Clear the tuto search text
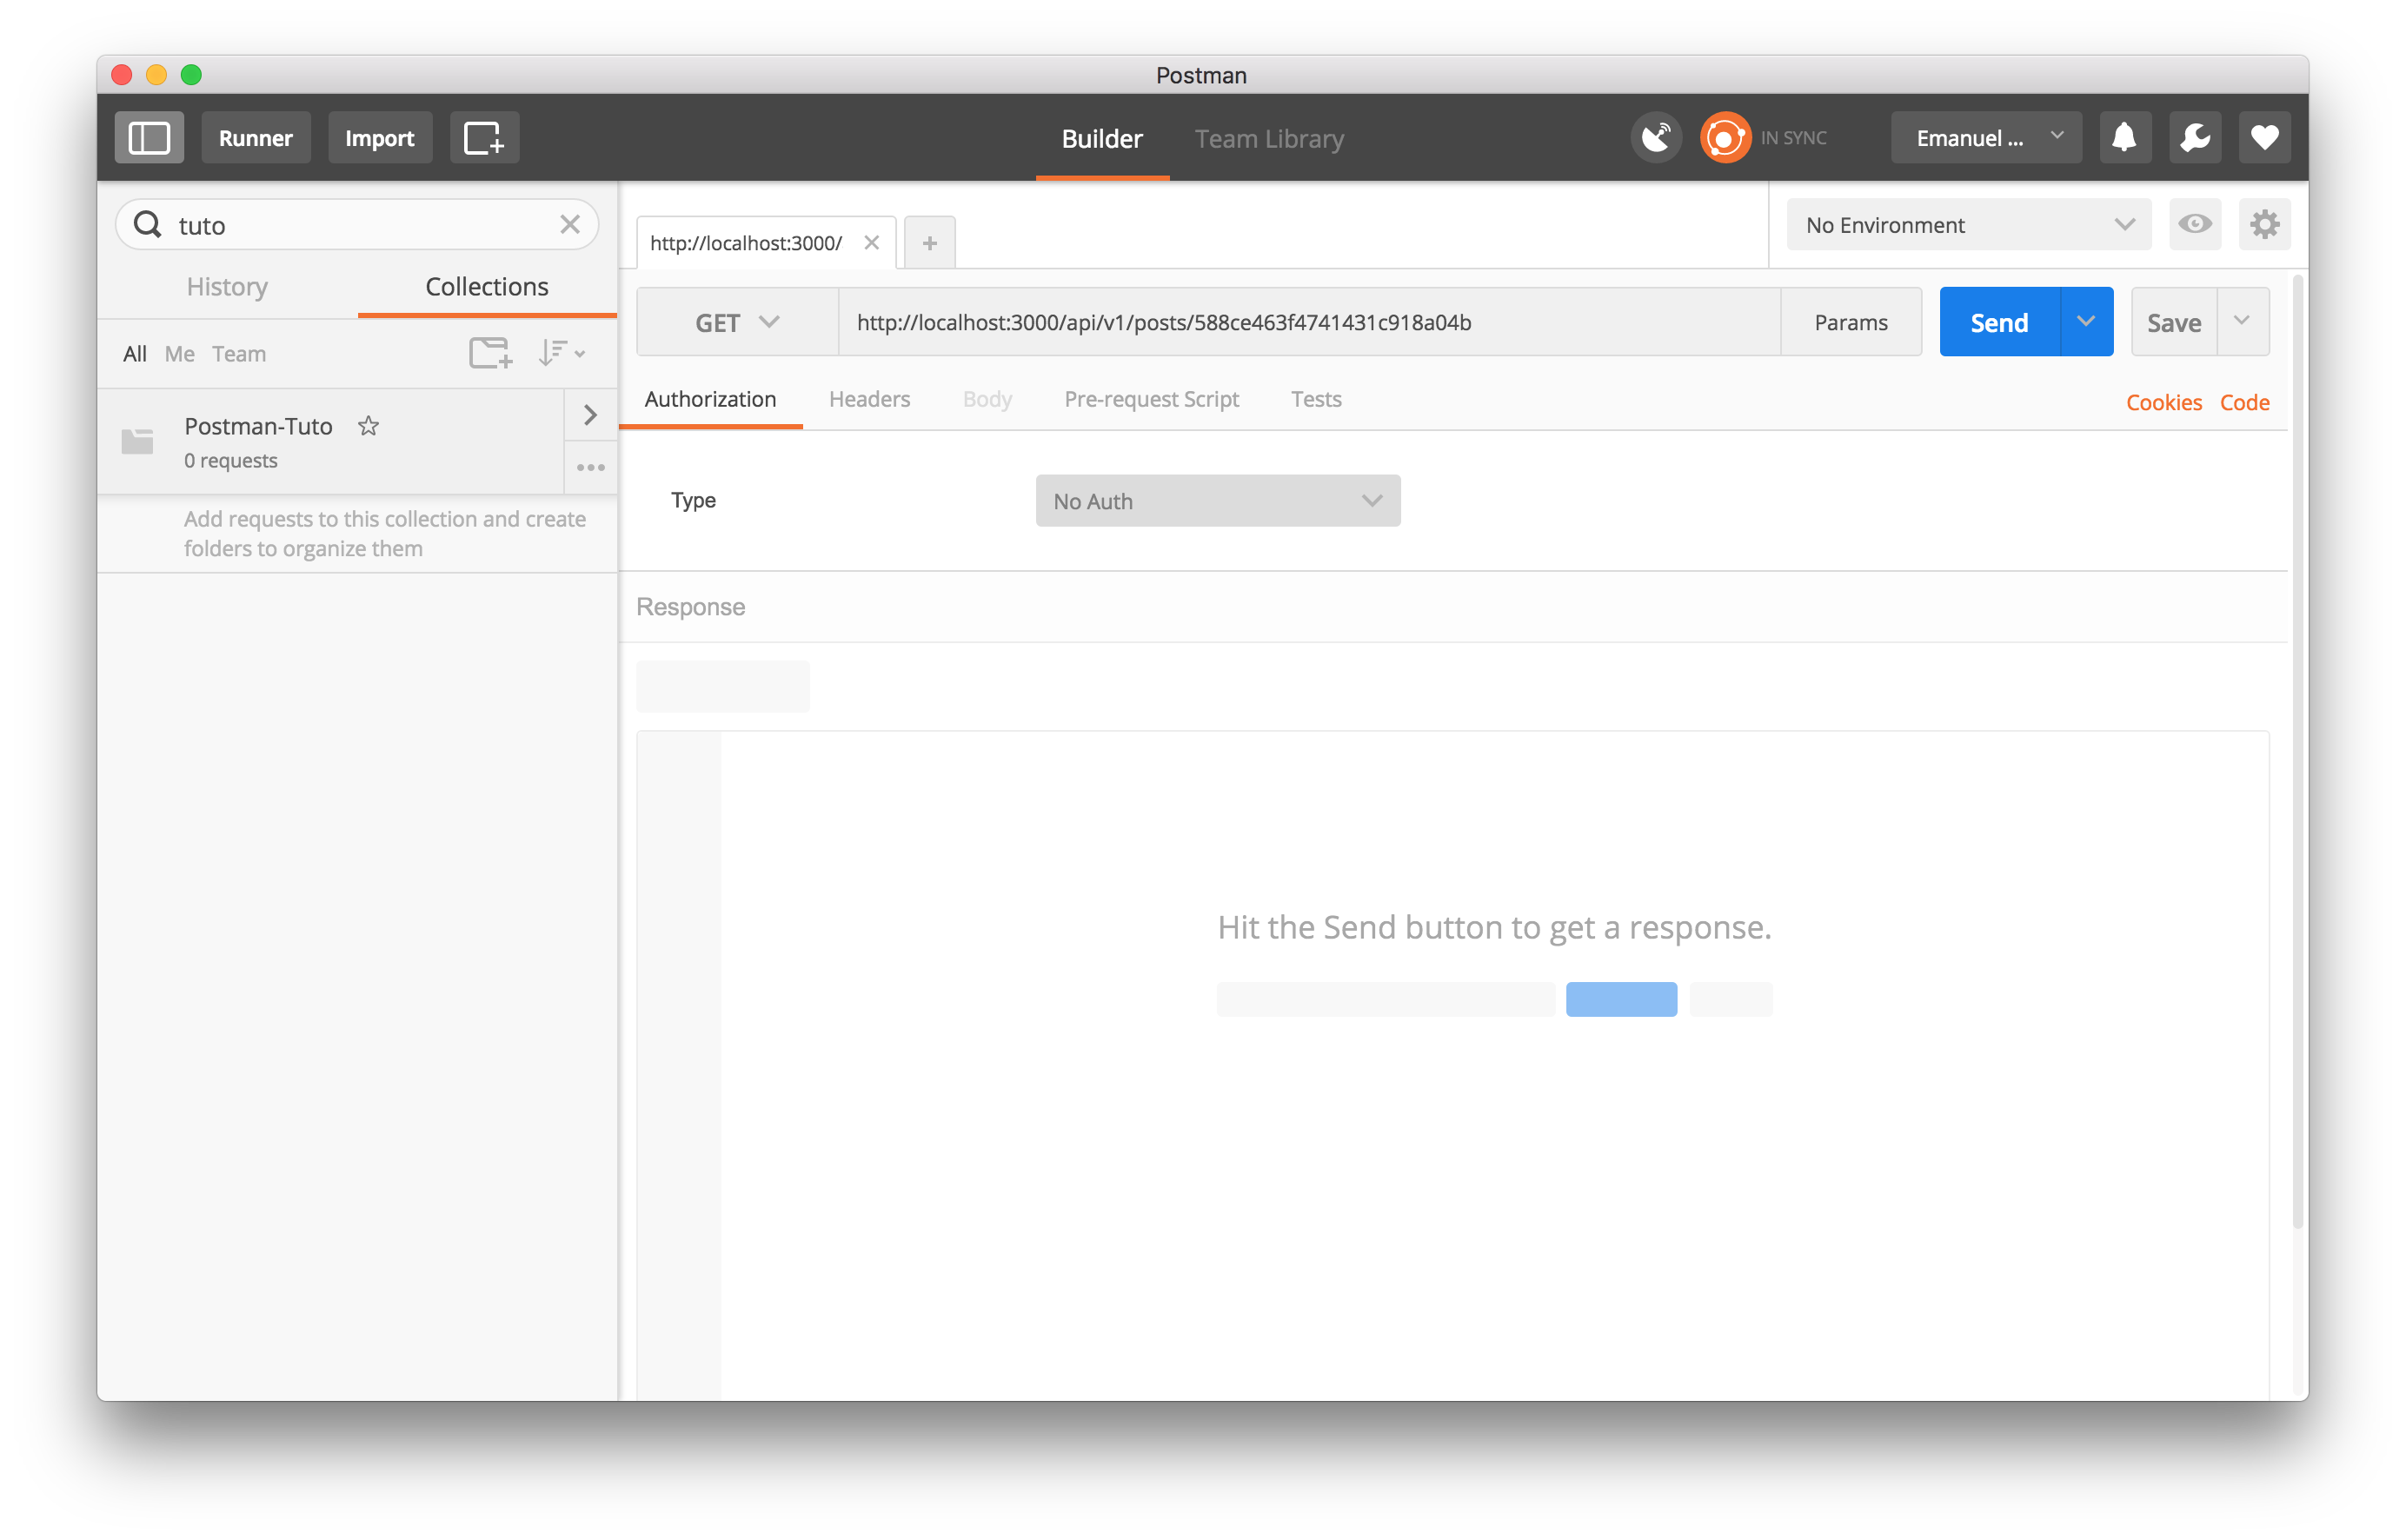Image resolution: width=2406 pixels, height=1540 pixels. 570,224
